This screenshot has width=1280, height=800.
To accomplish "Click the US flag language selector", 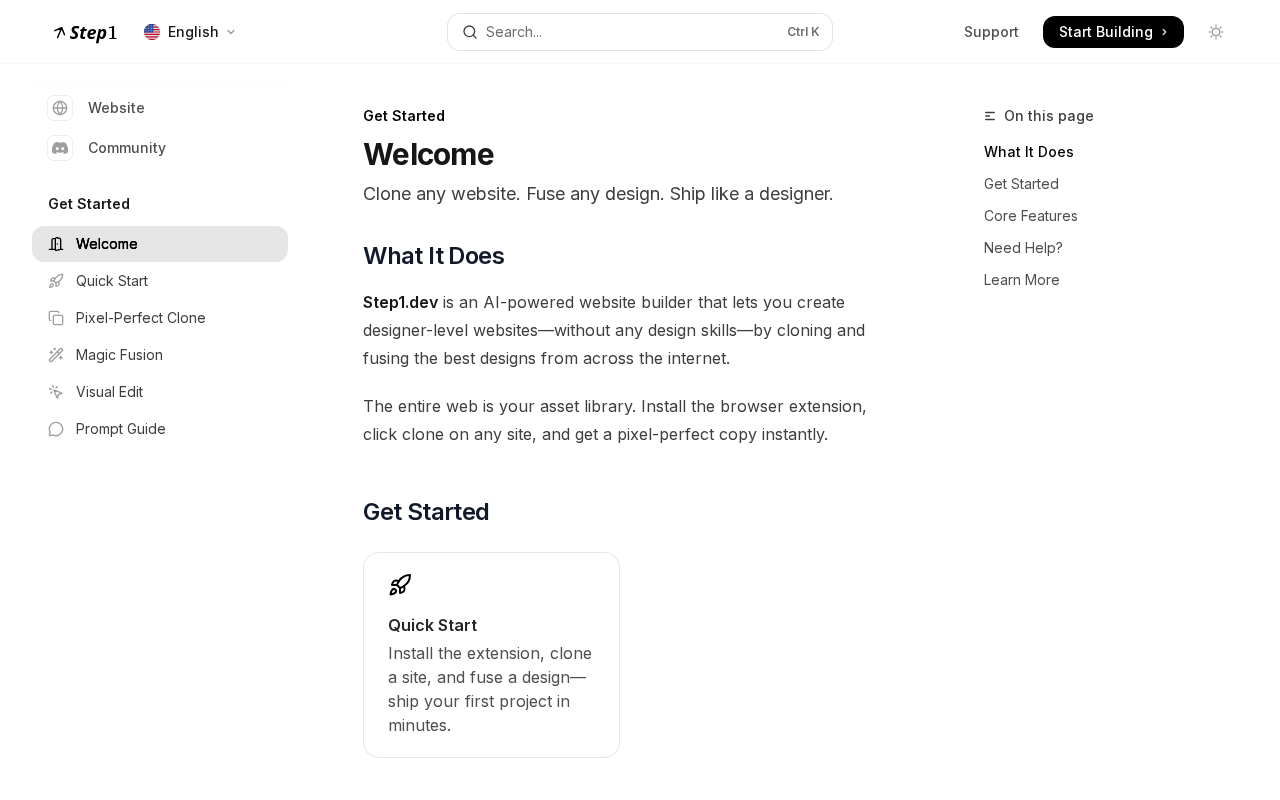I will click(152, 32).
